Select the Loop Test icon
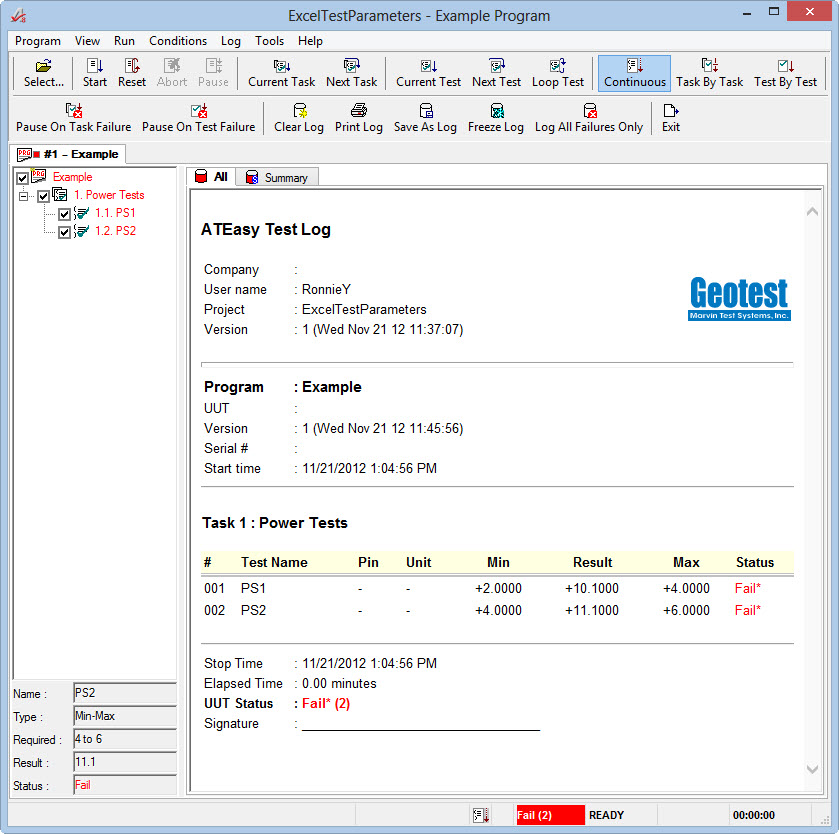 558,72
